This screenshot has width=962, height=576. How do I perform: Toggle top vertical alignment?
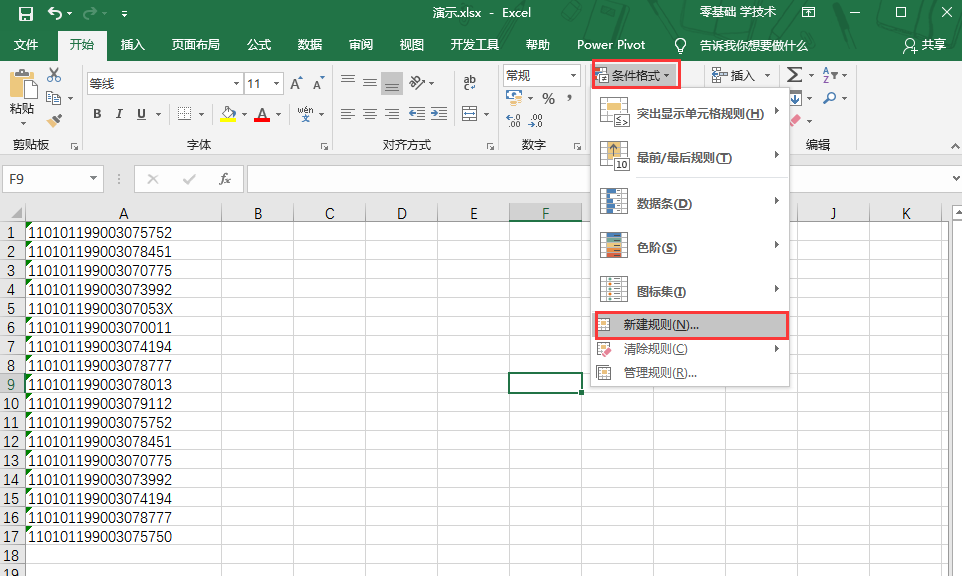(348, 81)
